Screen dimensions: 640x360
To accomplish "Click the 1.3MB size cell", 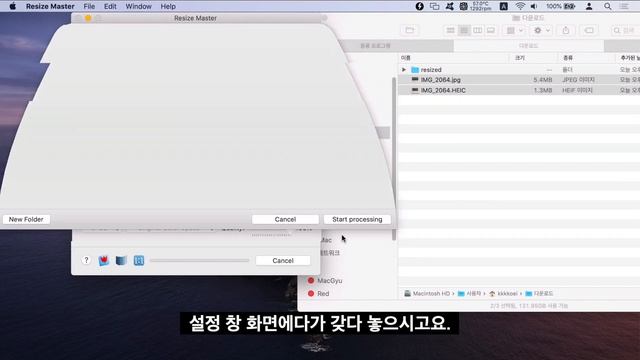I will [x=542, y=90].
